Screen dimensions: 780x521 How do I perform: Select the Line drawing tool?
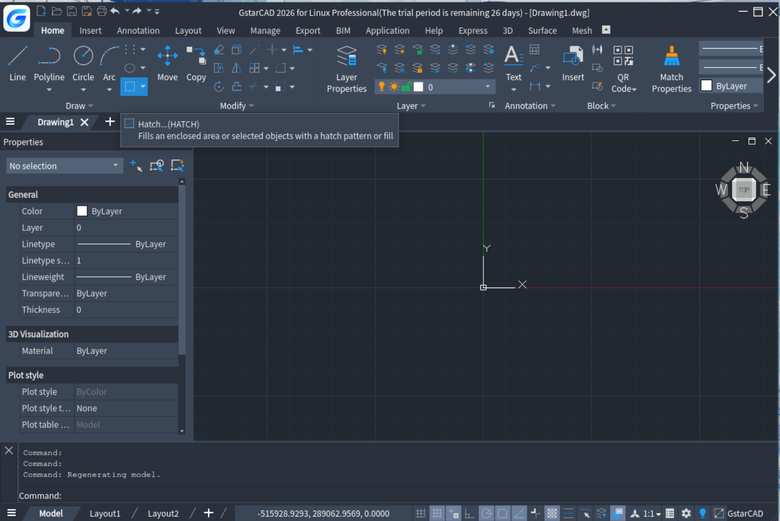coord(17,63)
